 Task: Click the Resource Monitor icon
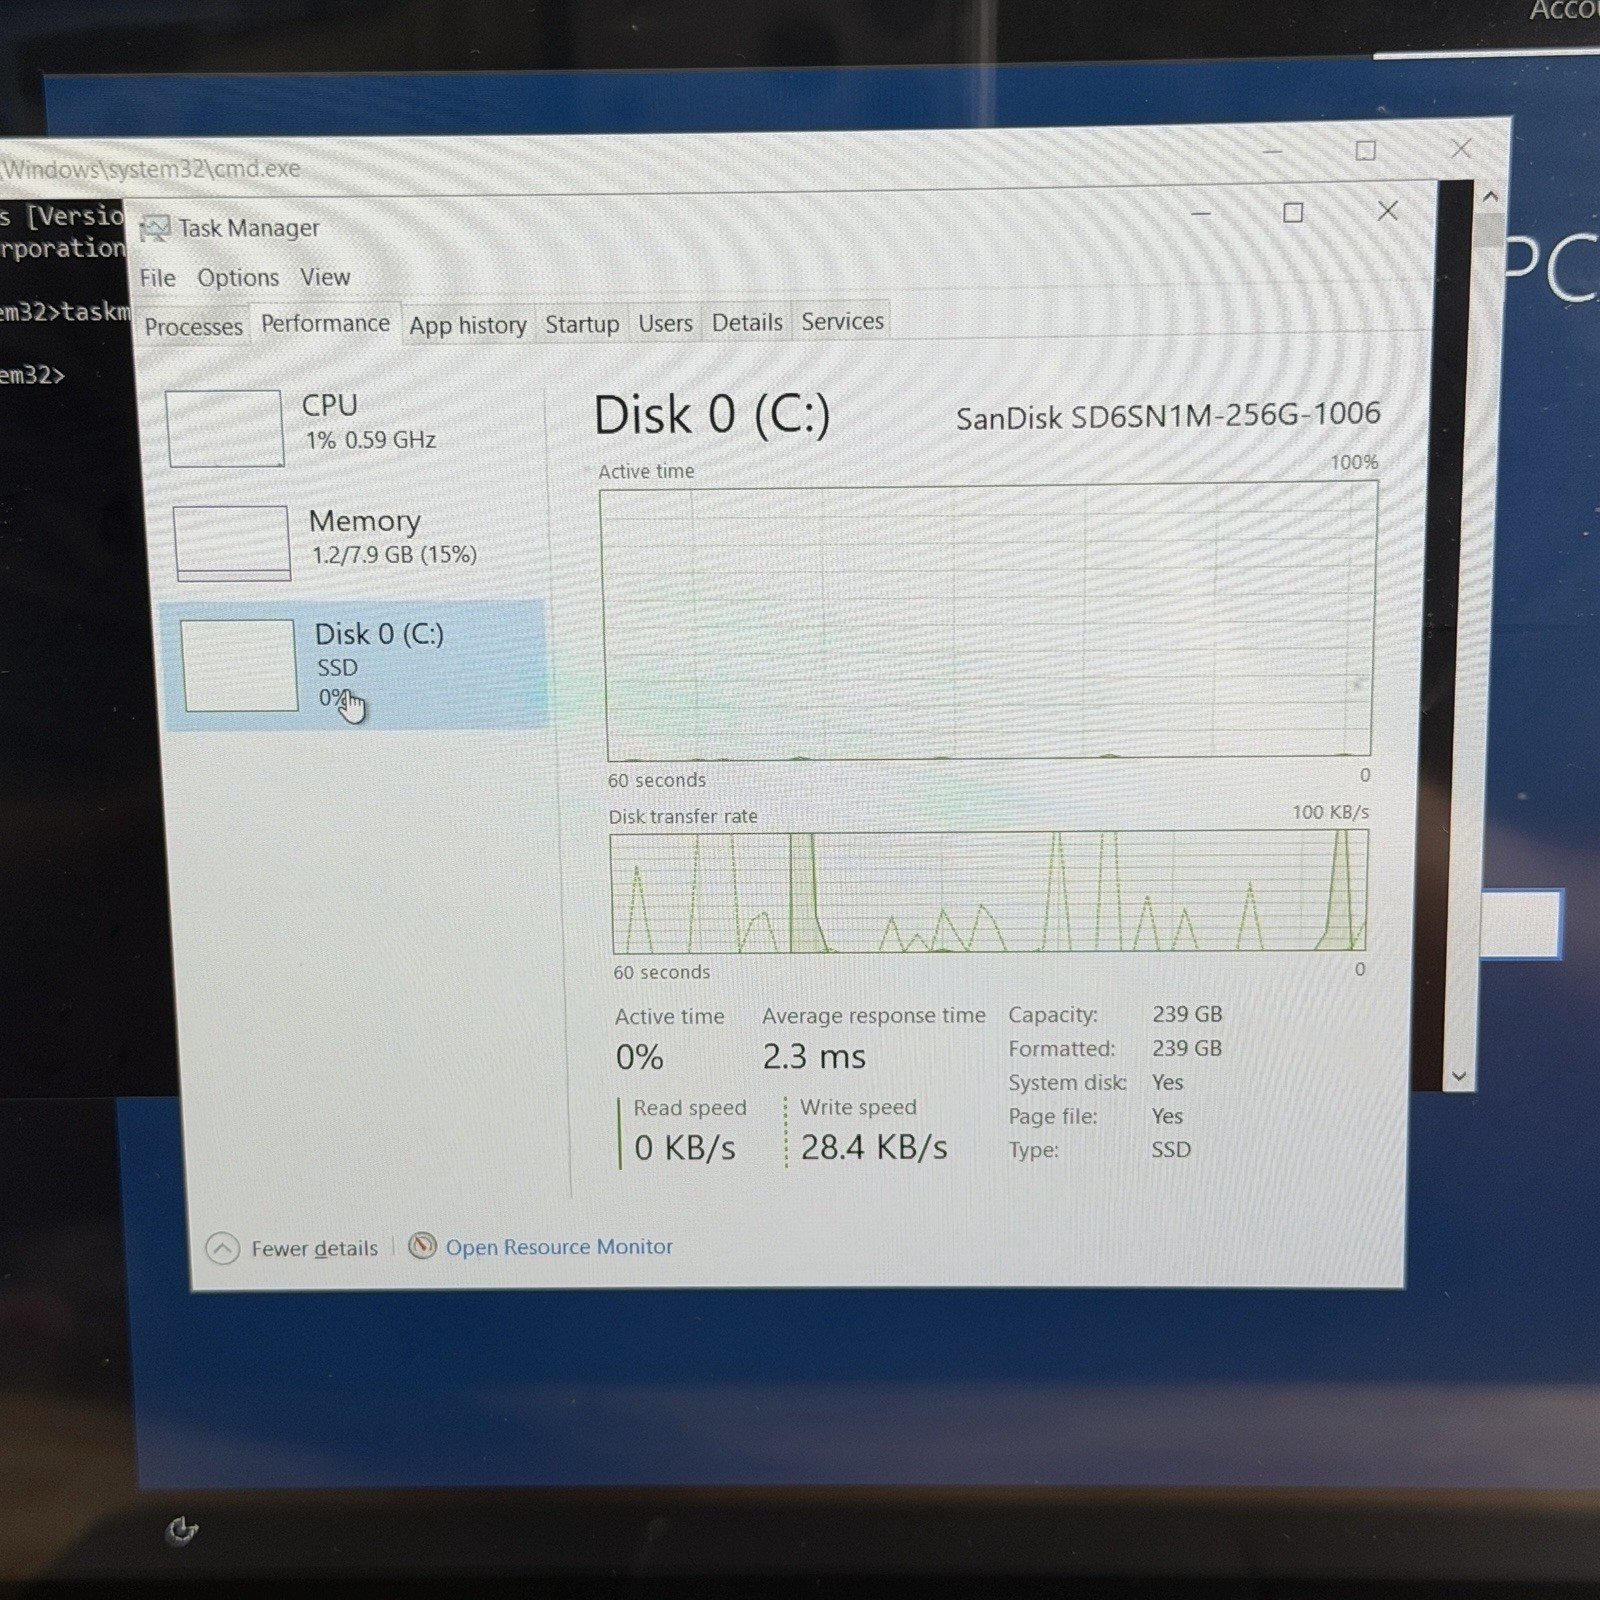point(422,1246)
